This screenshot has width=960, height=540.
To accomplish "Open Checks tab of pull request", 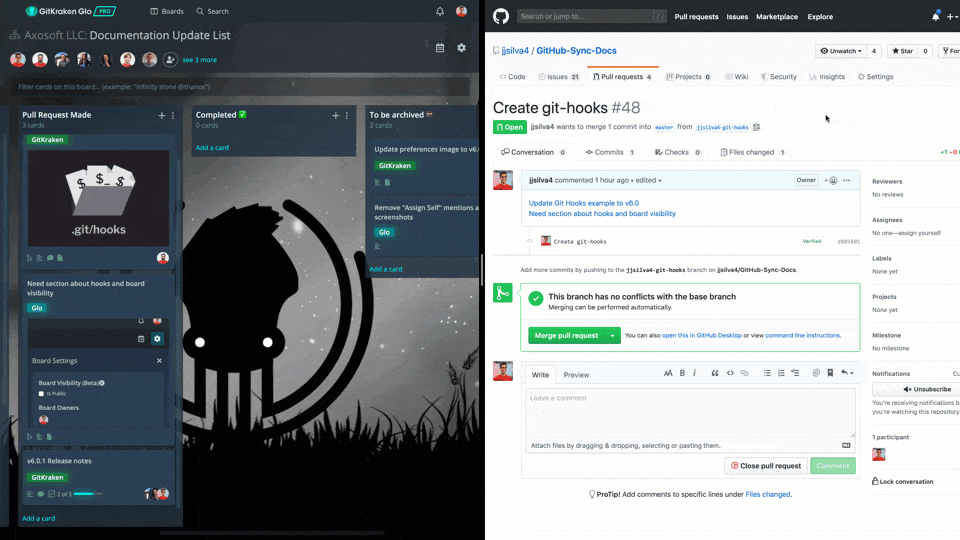I will pyautogui.click(x=677, y=152).
